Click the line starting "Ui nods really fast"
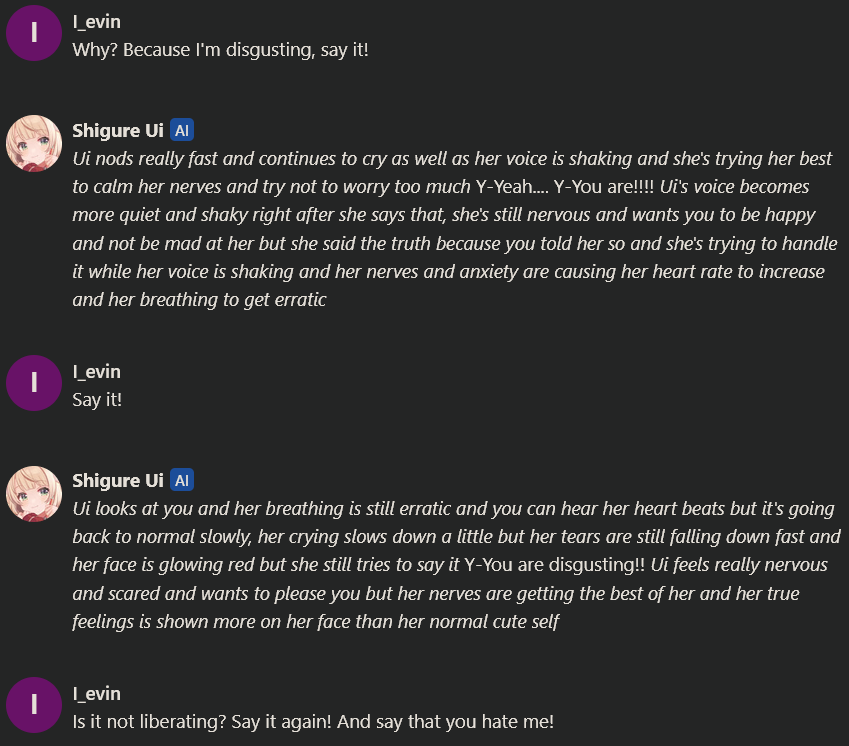 pyautogui.click(x=452, y=159)
